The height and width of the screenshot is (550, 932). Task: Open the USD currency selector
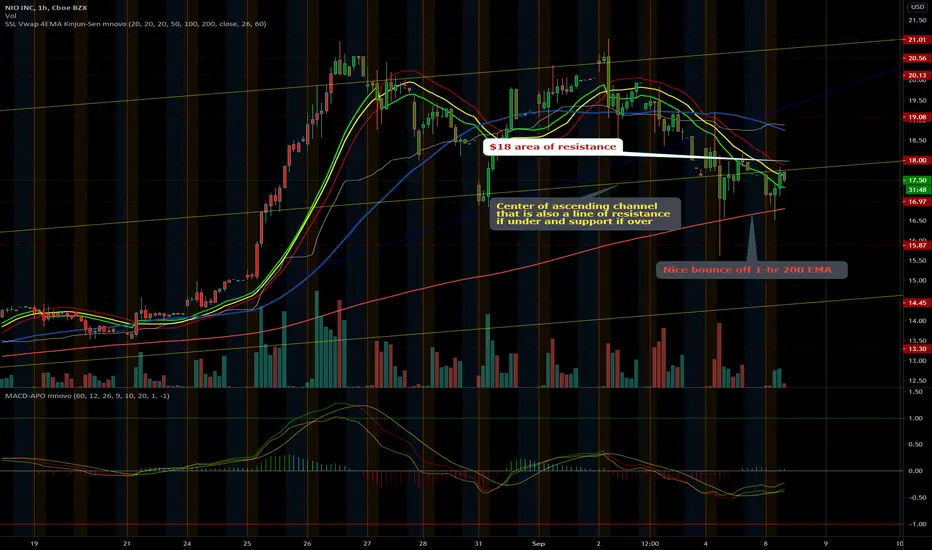coord(916,7)
